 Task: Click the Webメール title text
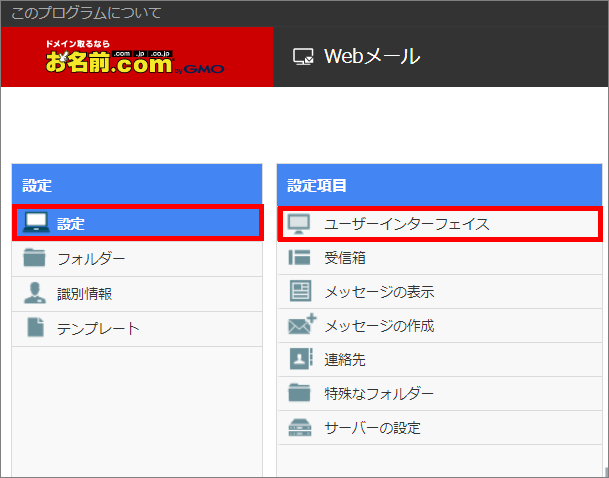pyautogui.click(x=372, y=57)
